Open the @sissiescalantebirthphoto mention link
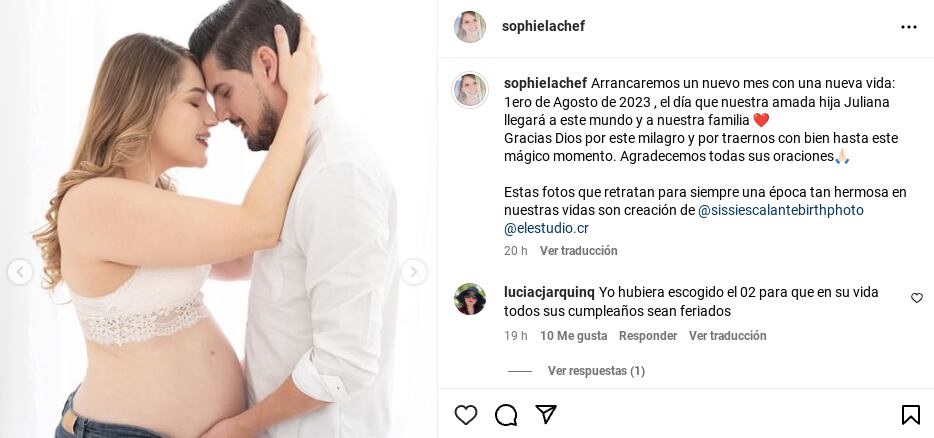The image size is (934, 438). point(780,210)
